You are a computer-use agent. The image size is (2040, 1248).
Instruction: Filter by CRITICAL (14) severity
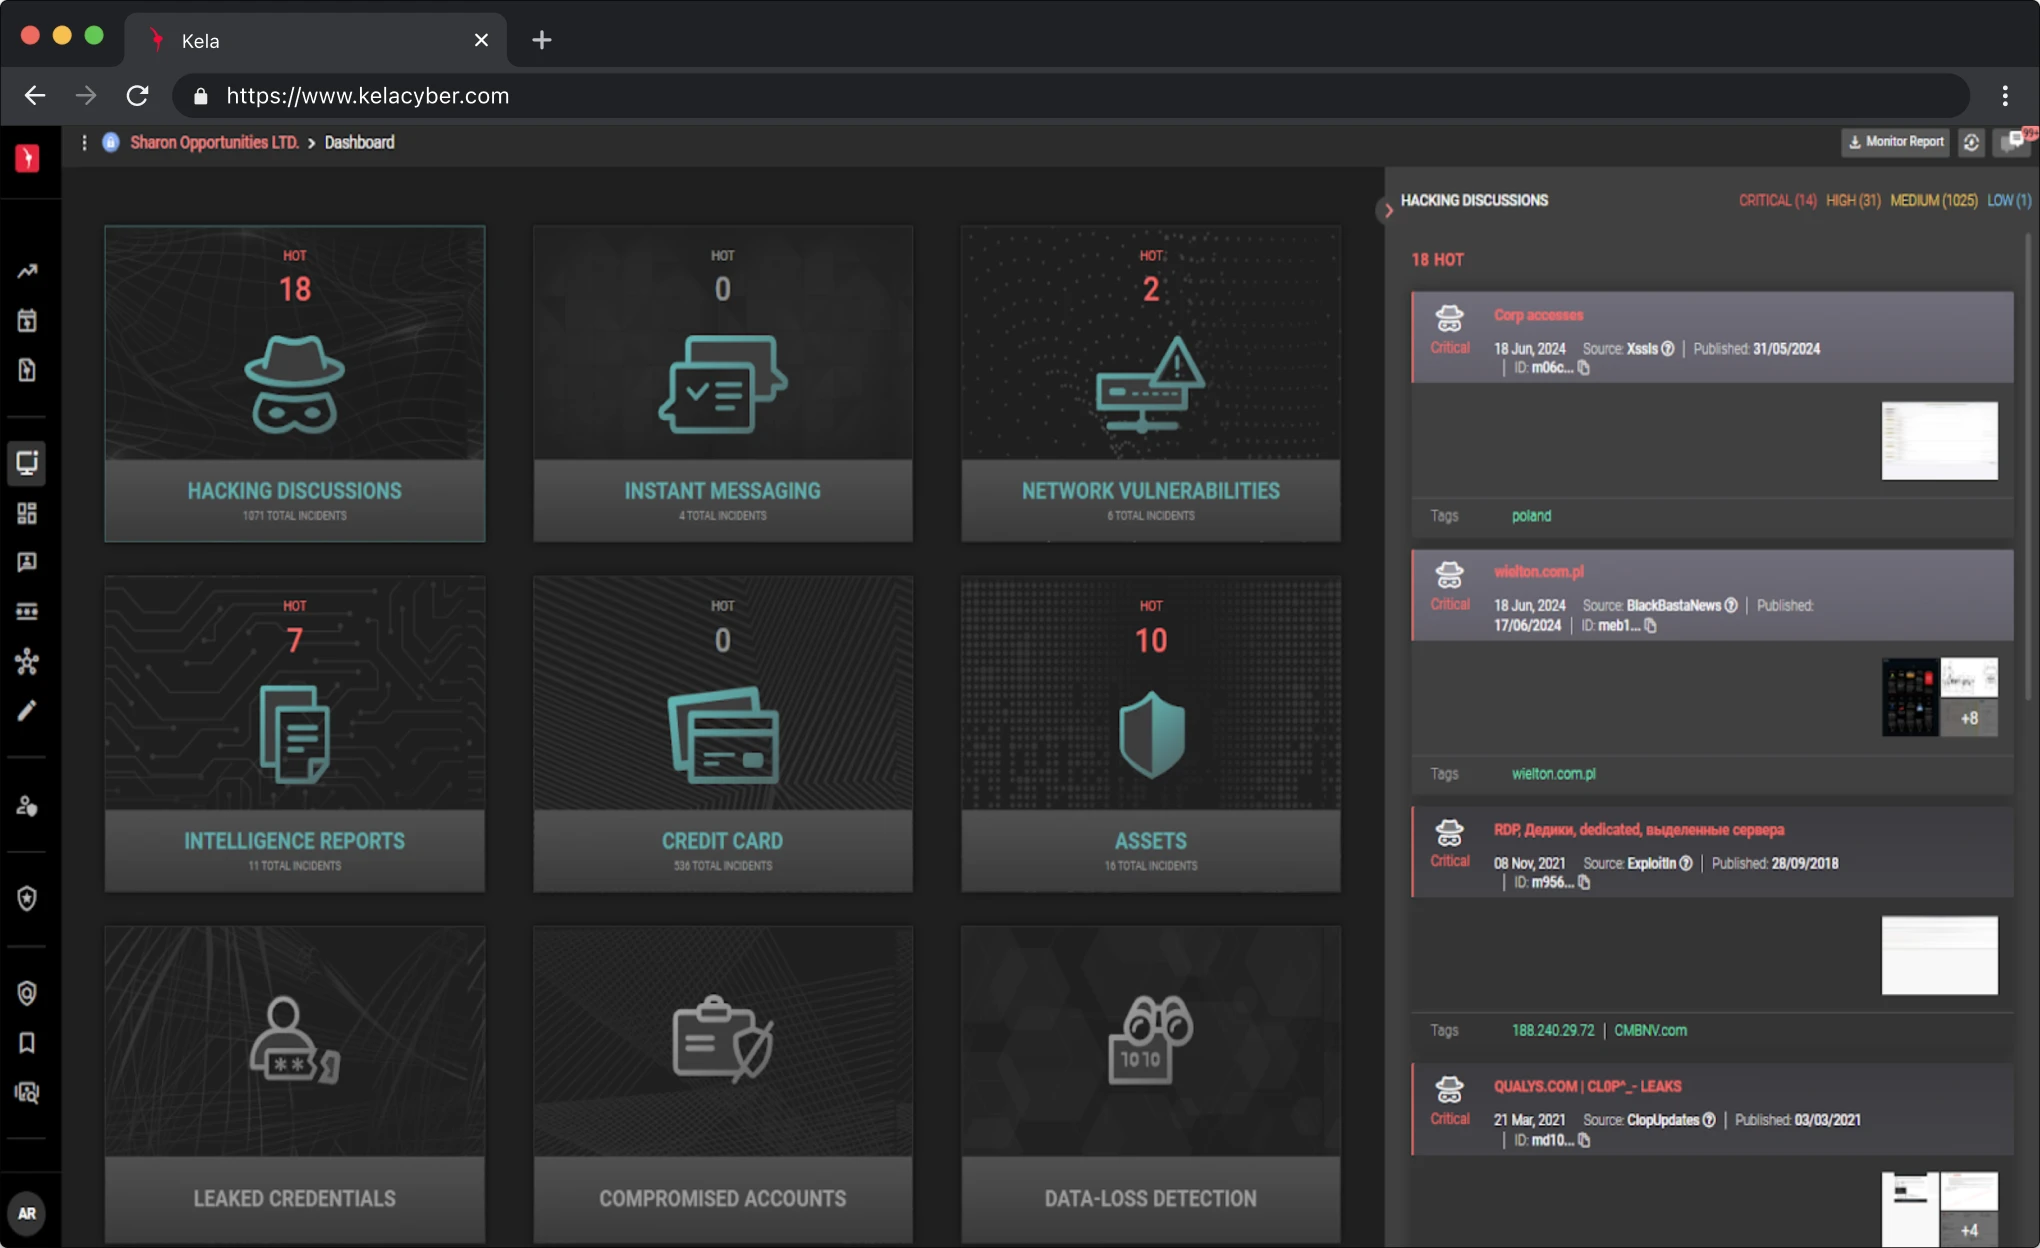click(1777, 200)
